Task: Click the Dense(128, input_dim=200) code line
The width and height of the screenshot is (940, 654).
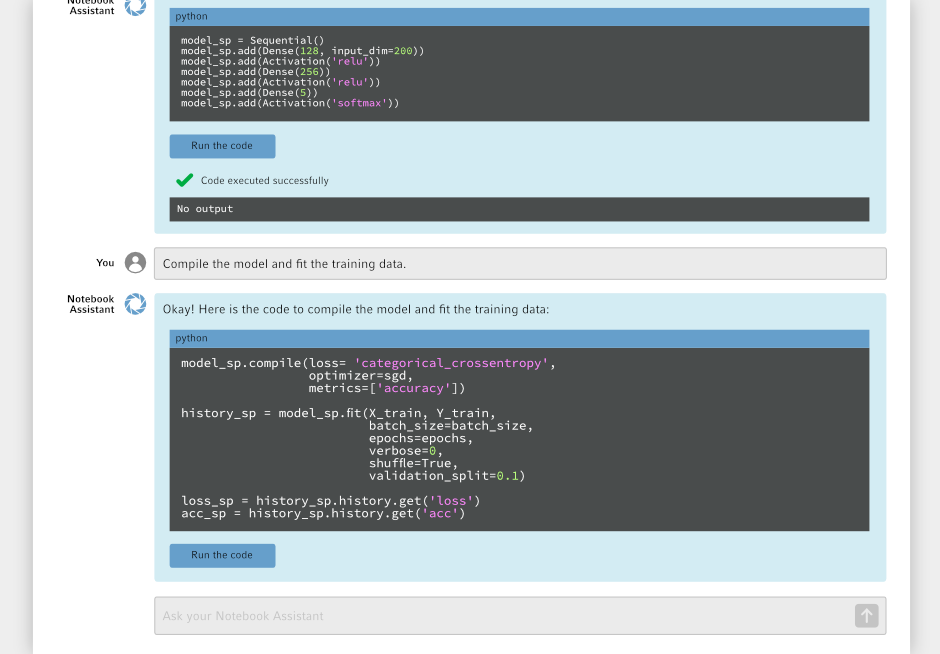Action: [302, 51]
